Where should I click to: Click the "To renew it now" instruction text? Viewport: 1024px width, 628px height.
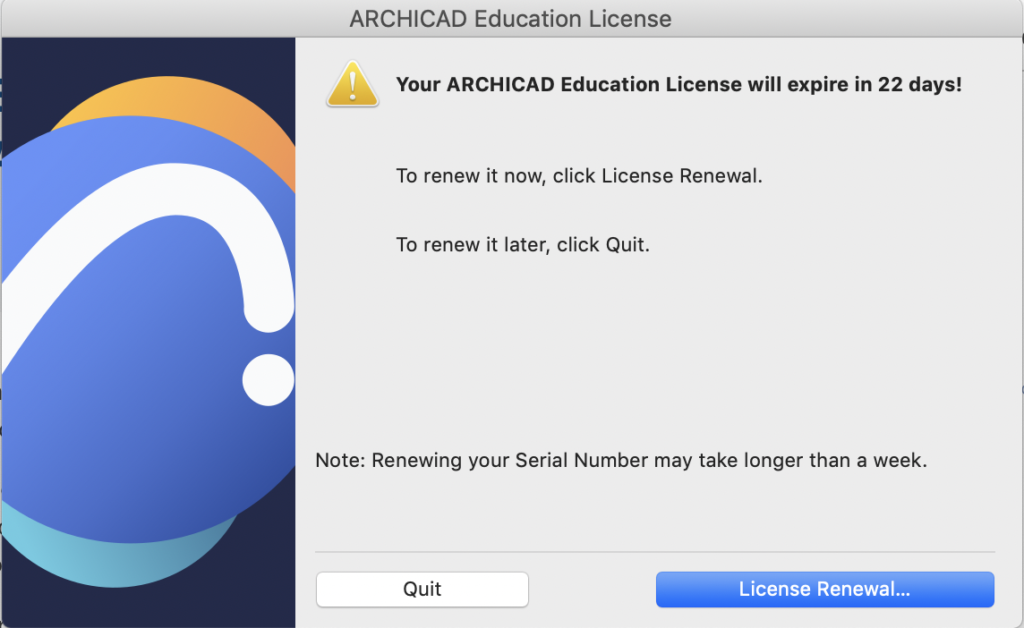(579, 176)
